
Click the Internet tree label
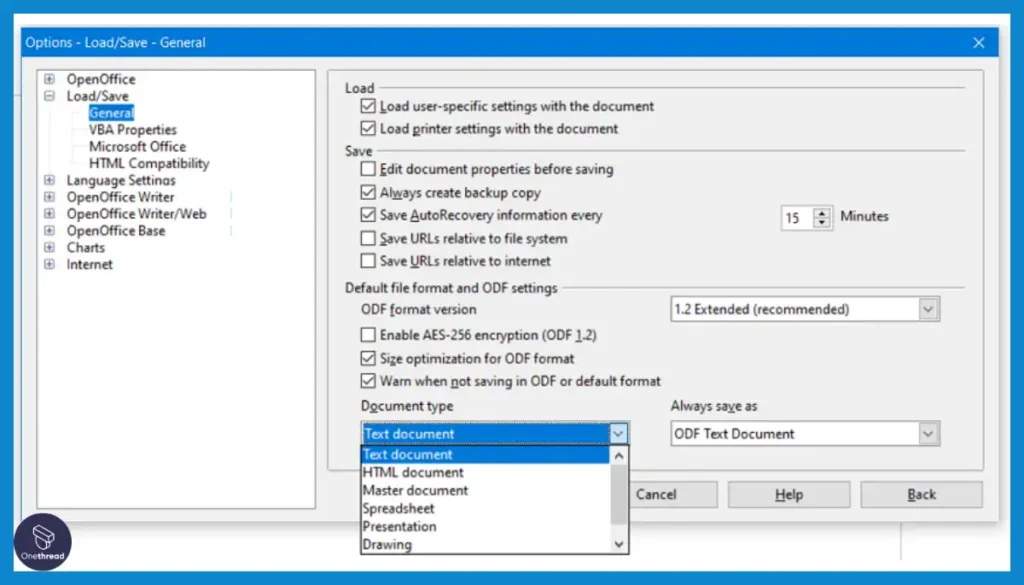pyautogui.click(x=89, y=264)
